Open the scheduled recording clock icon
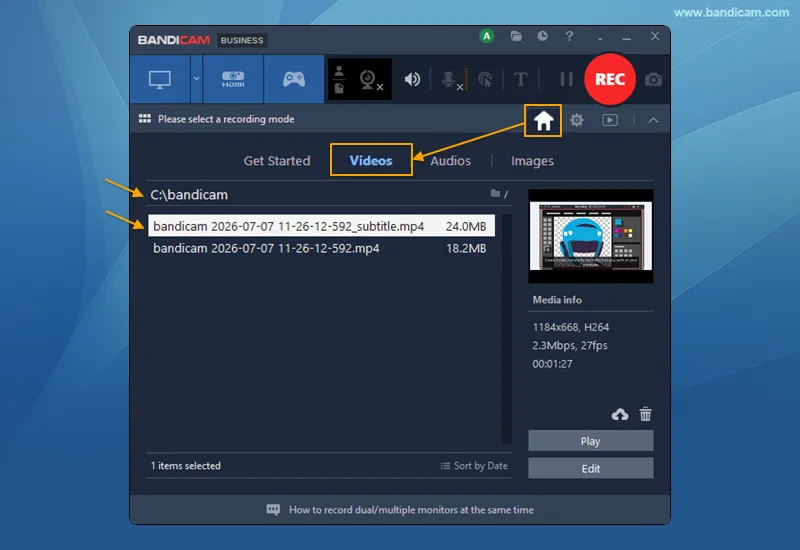 tap(542, 36)
